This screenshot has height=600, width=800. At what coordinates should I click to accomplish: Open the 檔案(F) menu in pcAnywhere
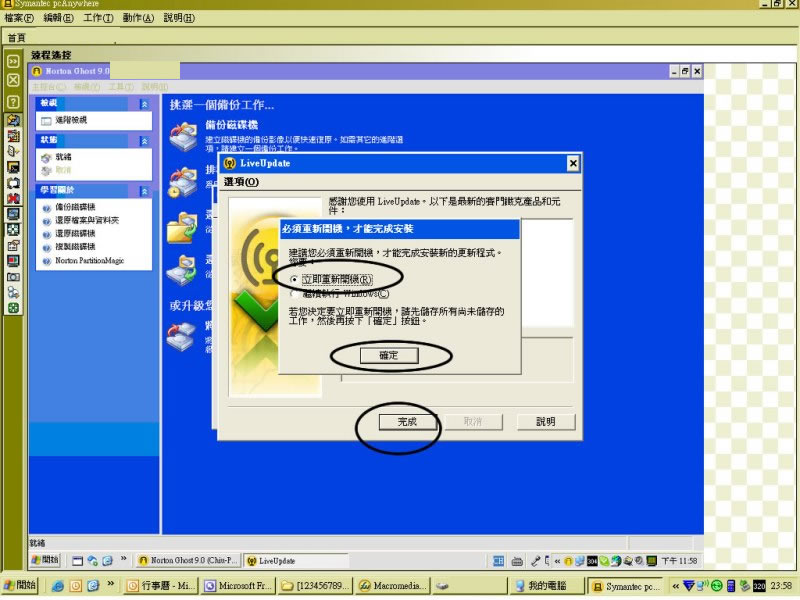point(19,18)
